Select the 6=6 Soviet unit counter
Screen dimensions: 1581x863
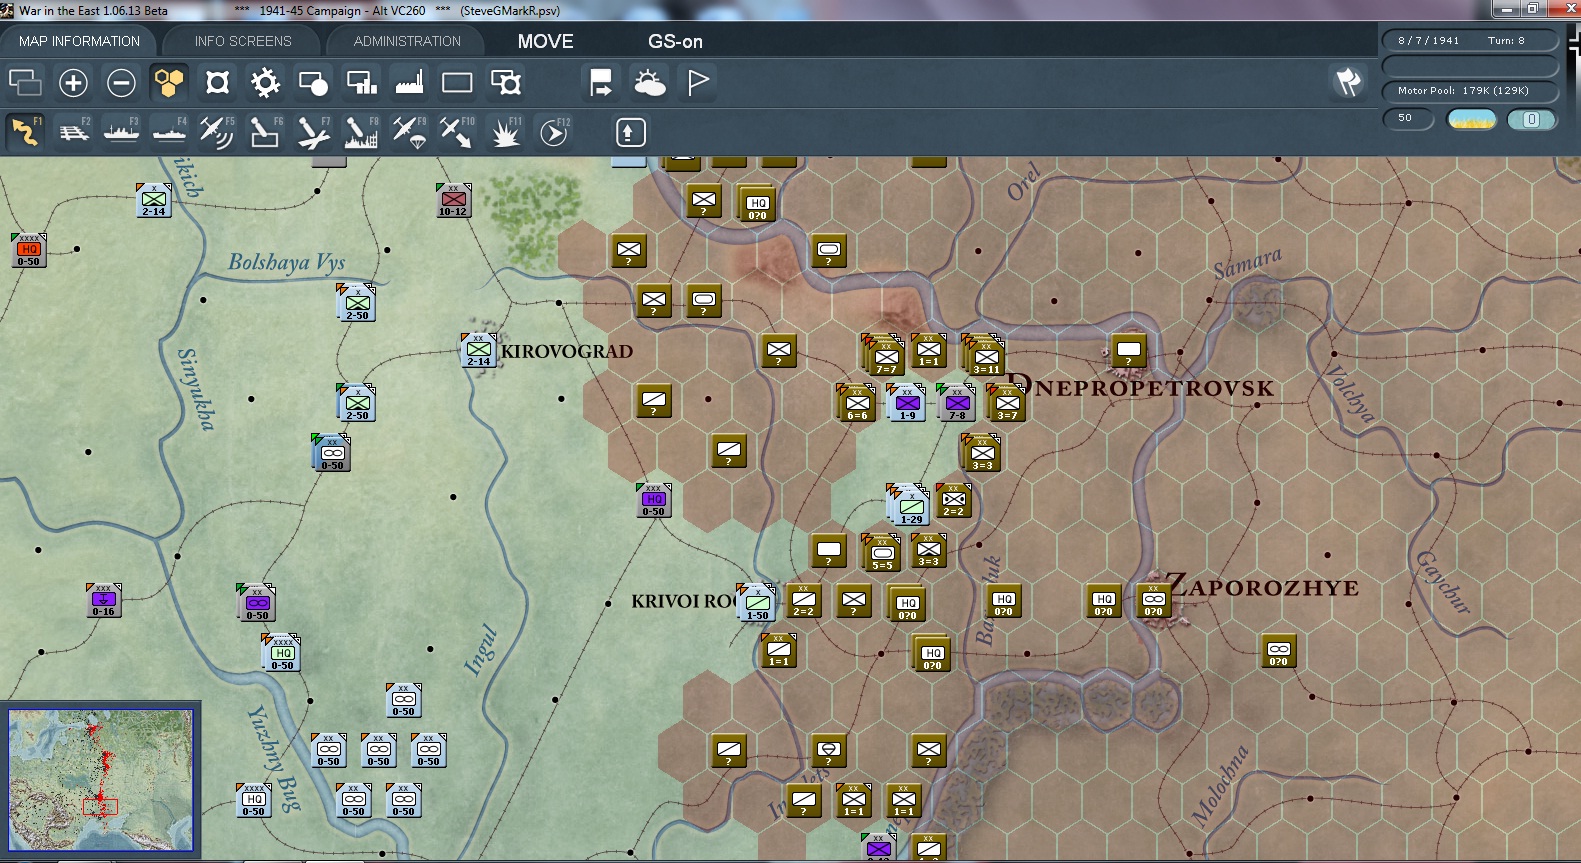[x=857, y=402]
